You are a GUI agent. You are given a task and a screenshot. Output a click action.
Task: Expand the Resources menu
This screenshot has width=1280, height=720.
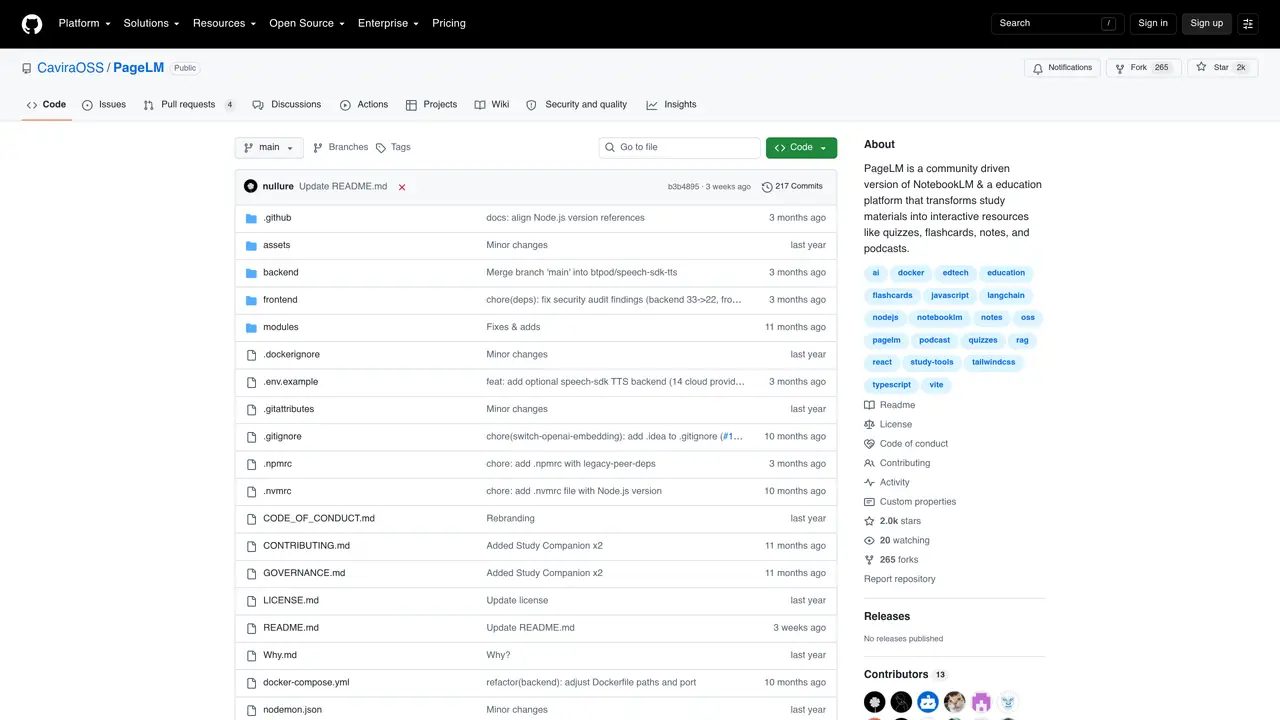(225, 23)
